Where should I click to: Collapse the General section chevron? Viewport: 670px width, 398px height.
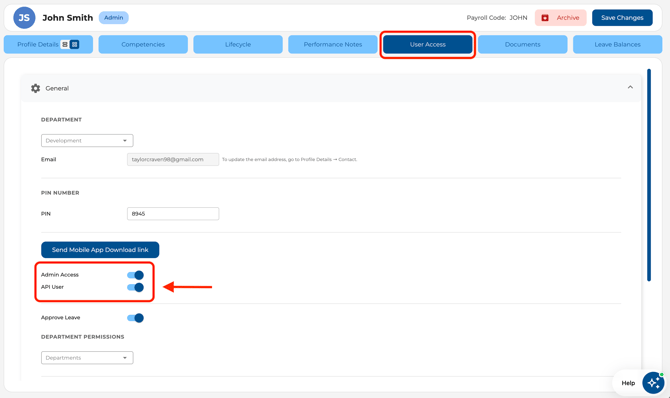[x=630, y=87]
